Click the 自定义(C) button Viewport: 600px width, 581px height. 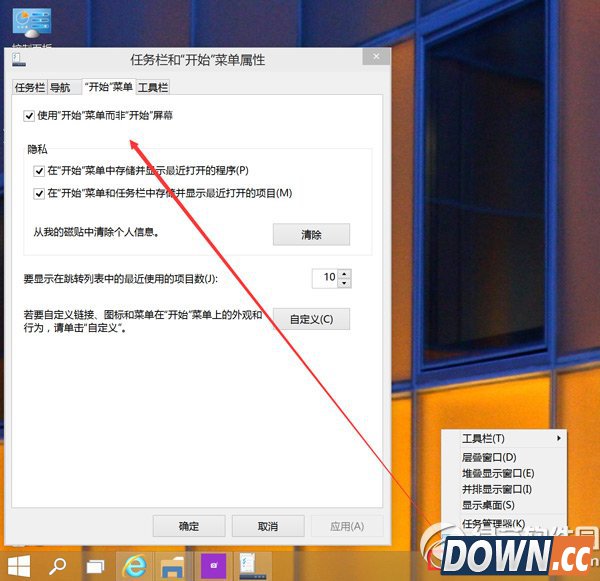[x=311, y=319]
